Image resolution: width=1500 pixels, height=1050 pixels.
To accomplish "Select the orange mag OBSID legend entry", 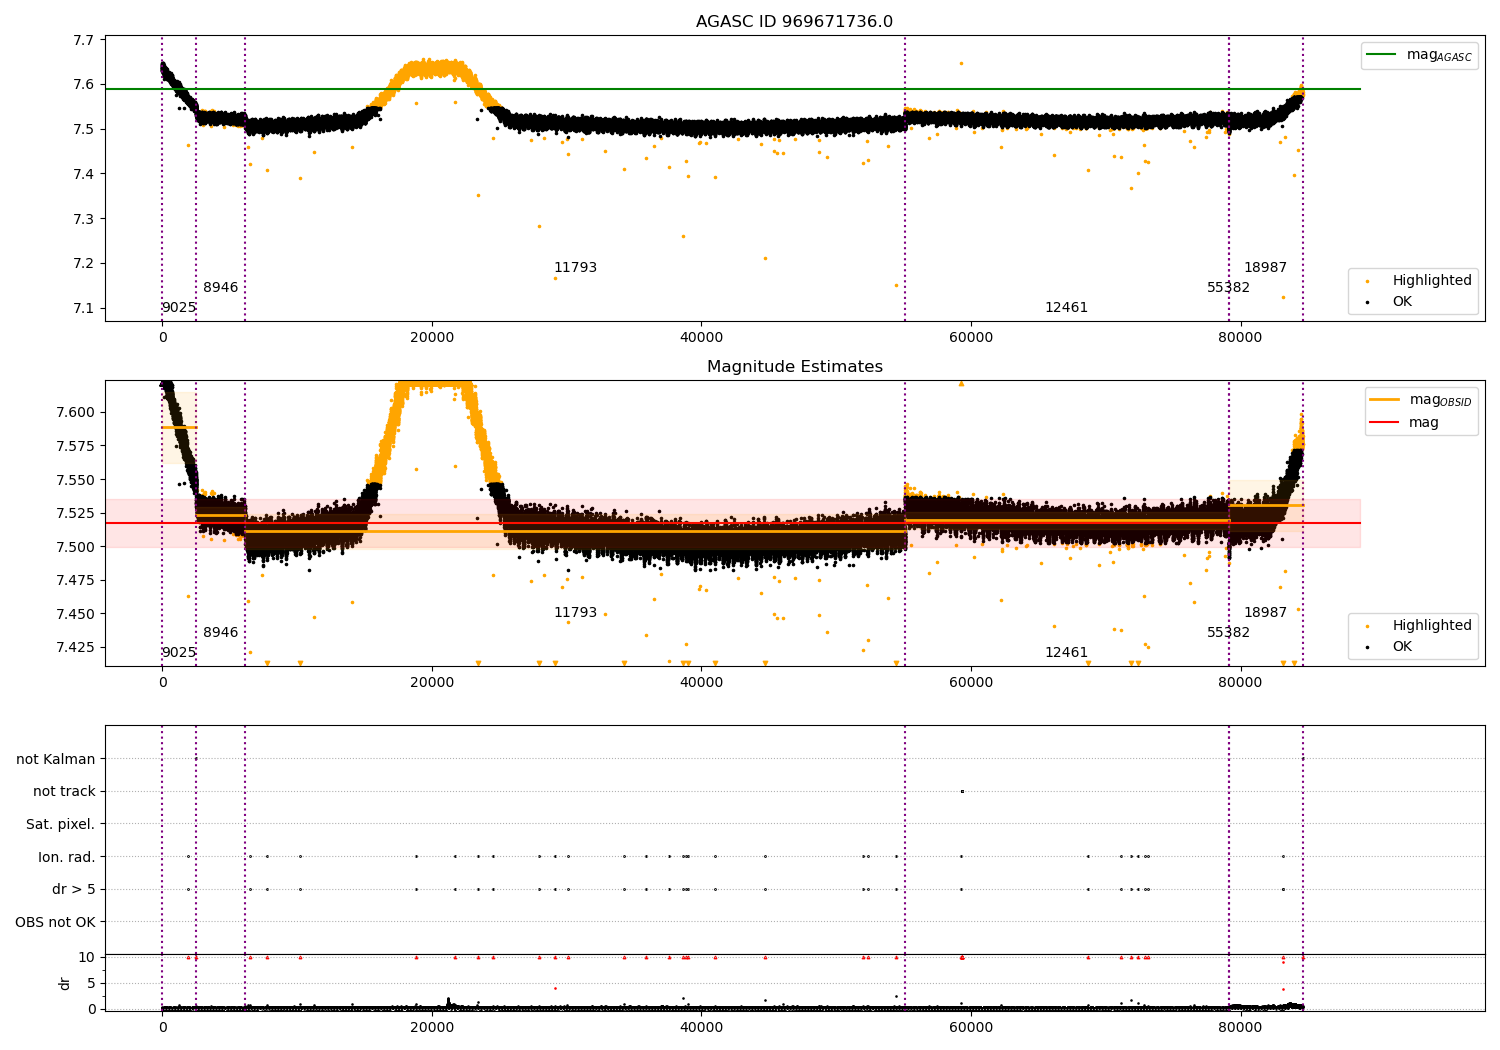I will 1421,400.
